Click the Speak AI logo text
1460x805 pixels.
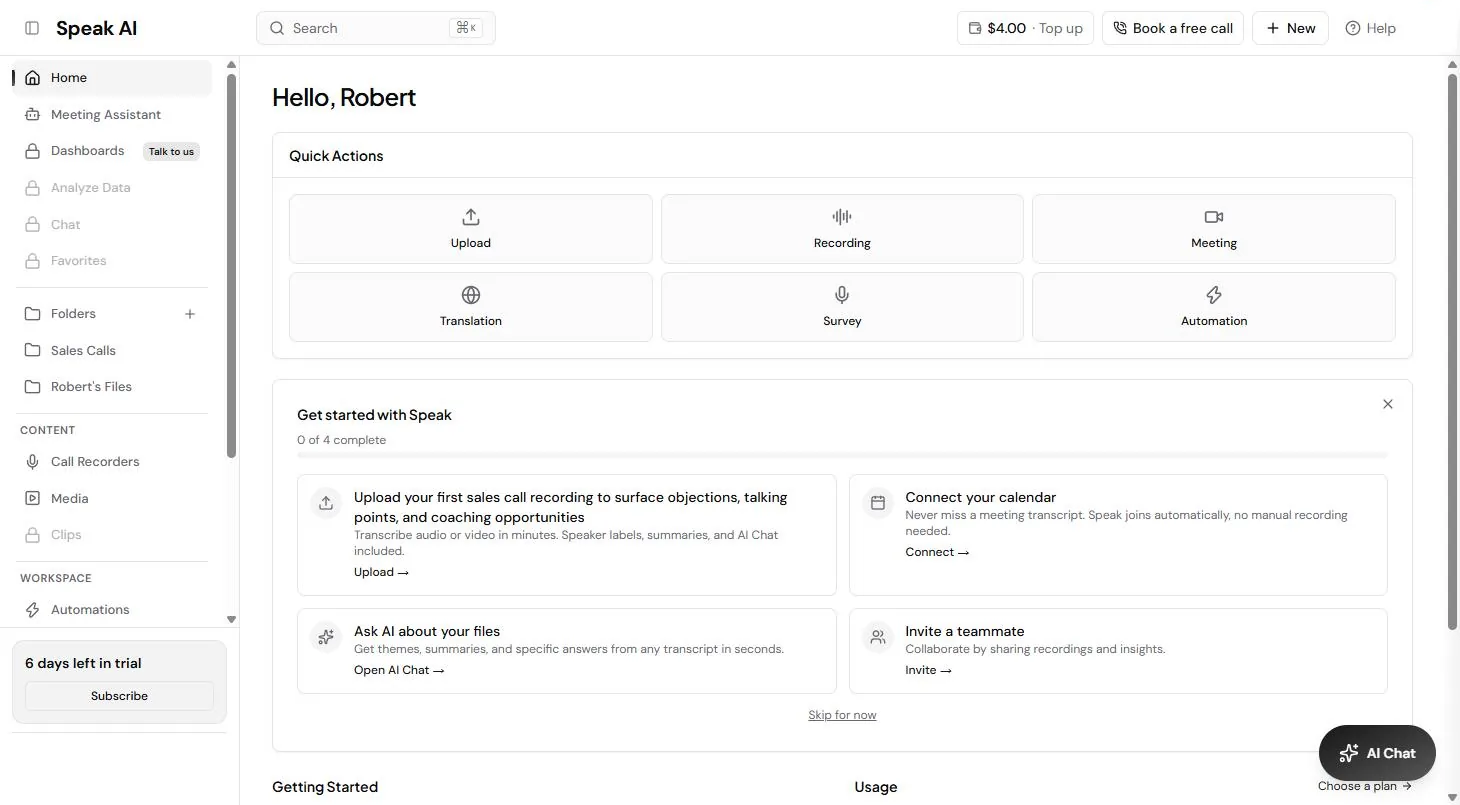pyautogui.click(x=96, y=28)
